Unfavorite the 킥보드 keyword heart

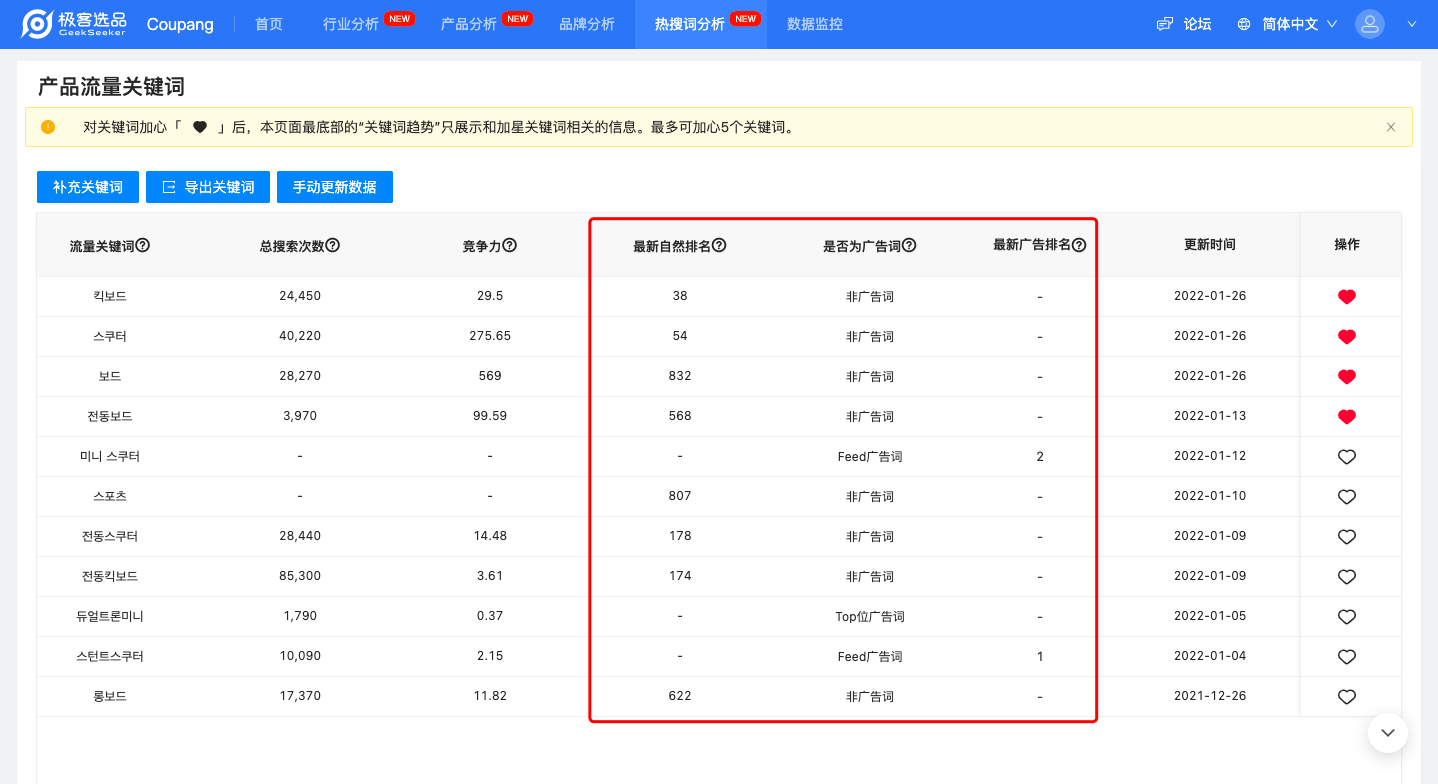[x=1347, y=297]
